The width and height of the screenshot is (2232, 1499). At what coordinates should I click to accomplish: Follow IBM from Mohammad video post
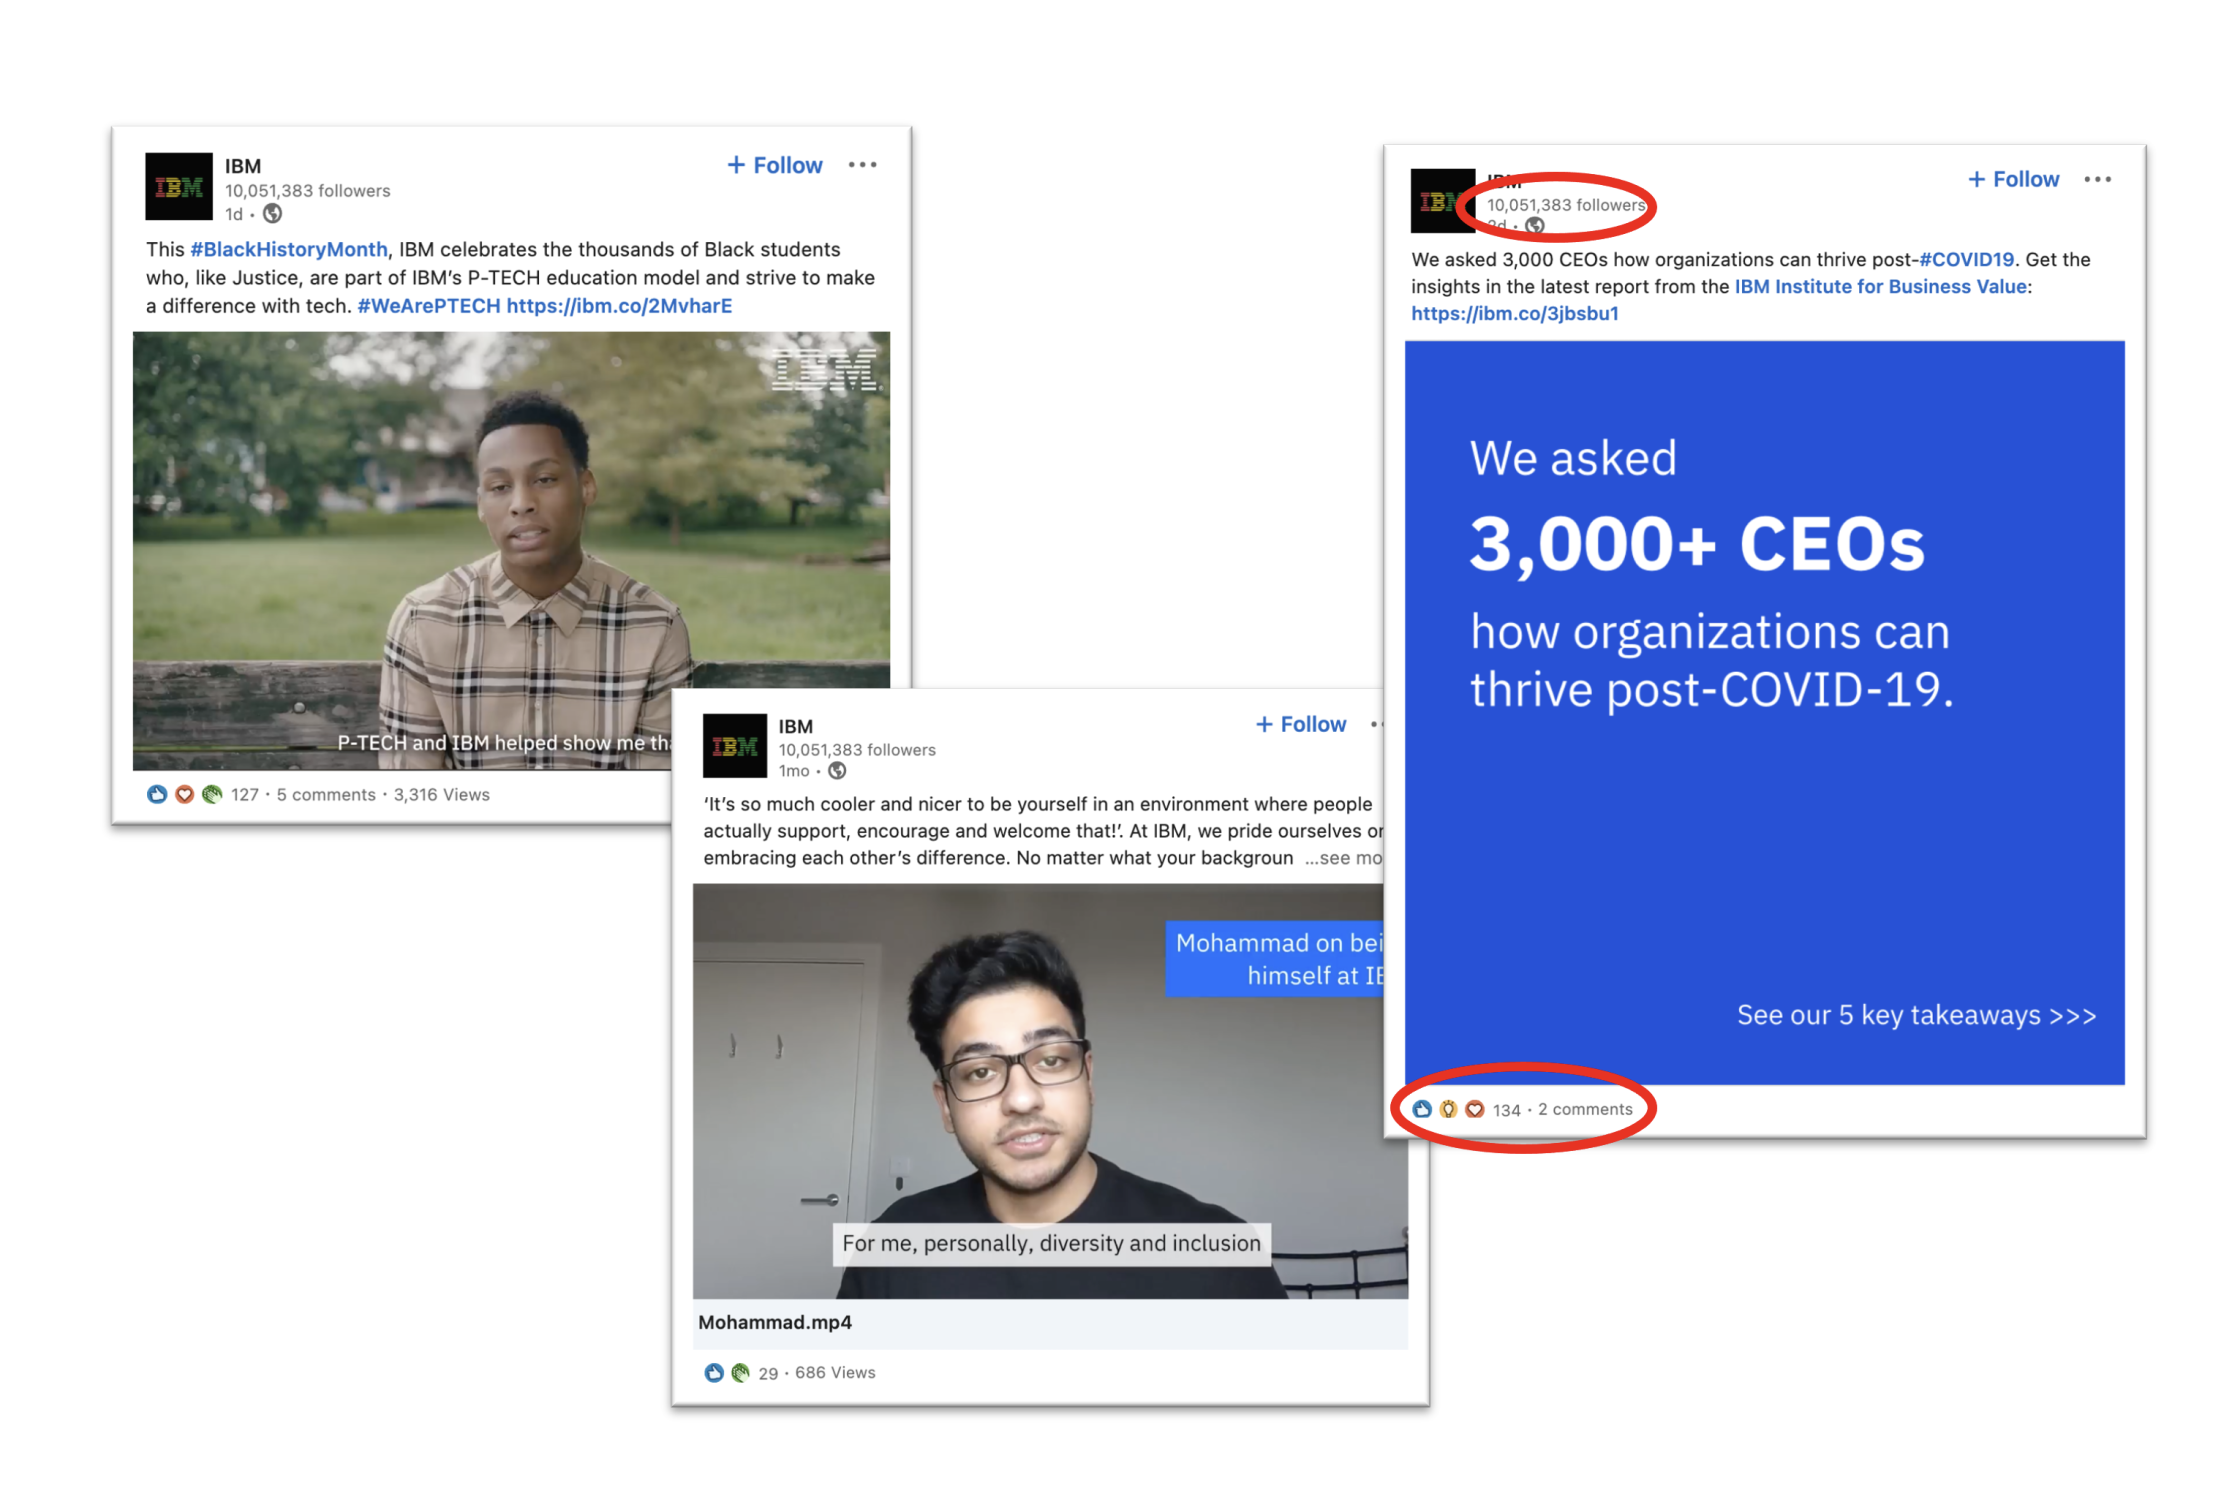pyautogui.click(x=1301, y=724)
